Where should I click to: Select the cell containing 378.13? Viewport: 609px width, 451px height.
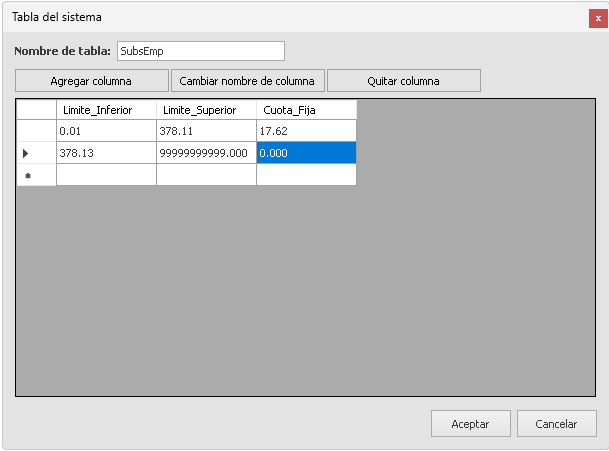(x=106, y=153)
